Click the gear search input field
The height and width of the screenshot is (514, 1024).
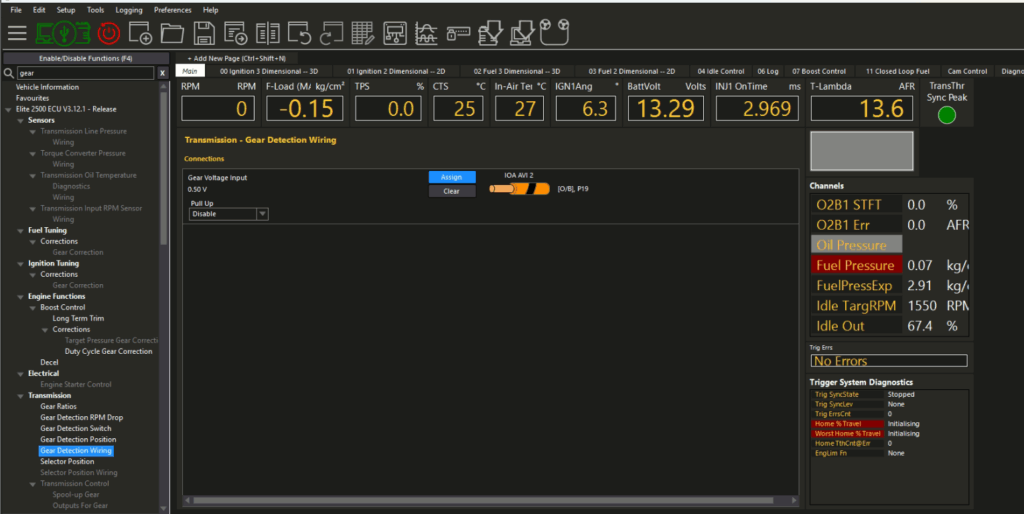(85, 73)
